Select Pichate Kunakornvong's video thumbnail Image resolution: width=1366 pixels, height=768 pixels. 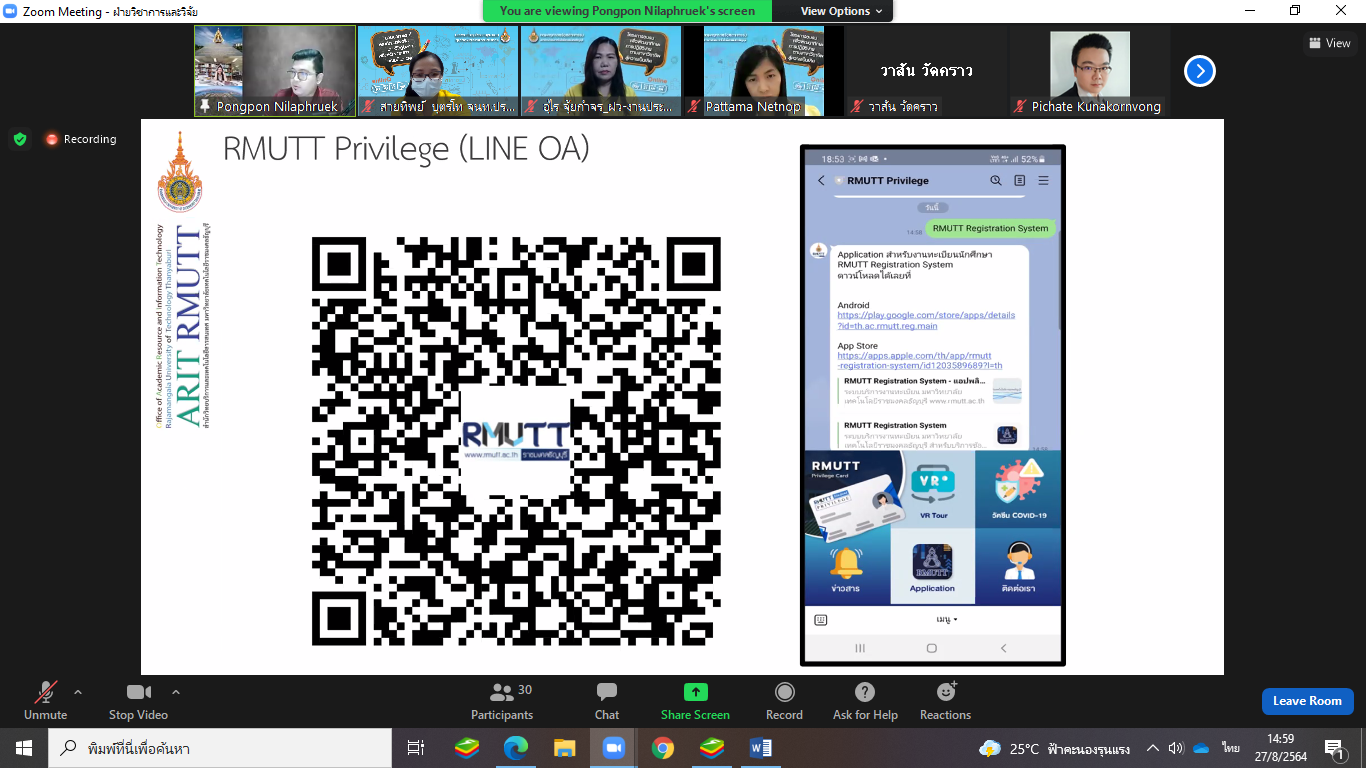point(1089,71)
